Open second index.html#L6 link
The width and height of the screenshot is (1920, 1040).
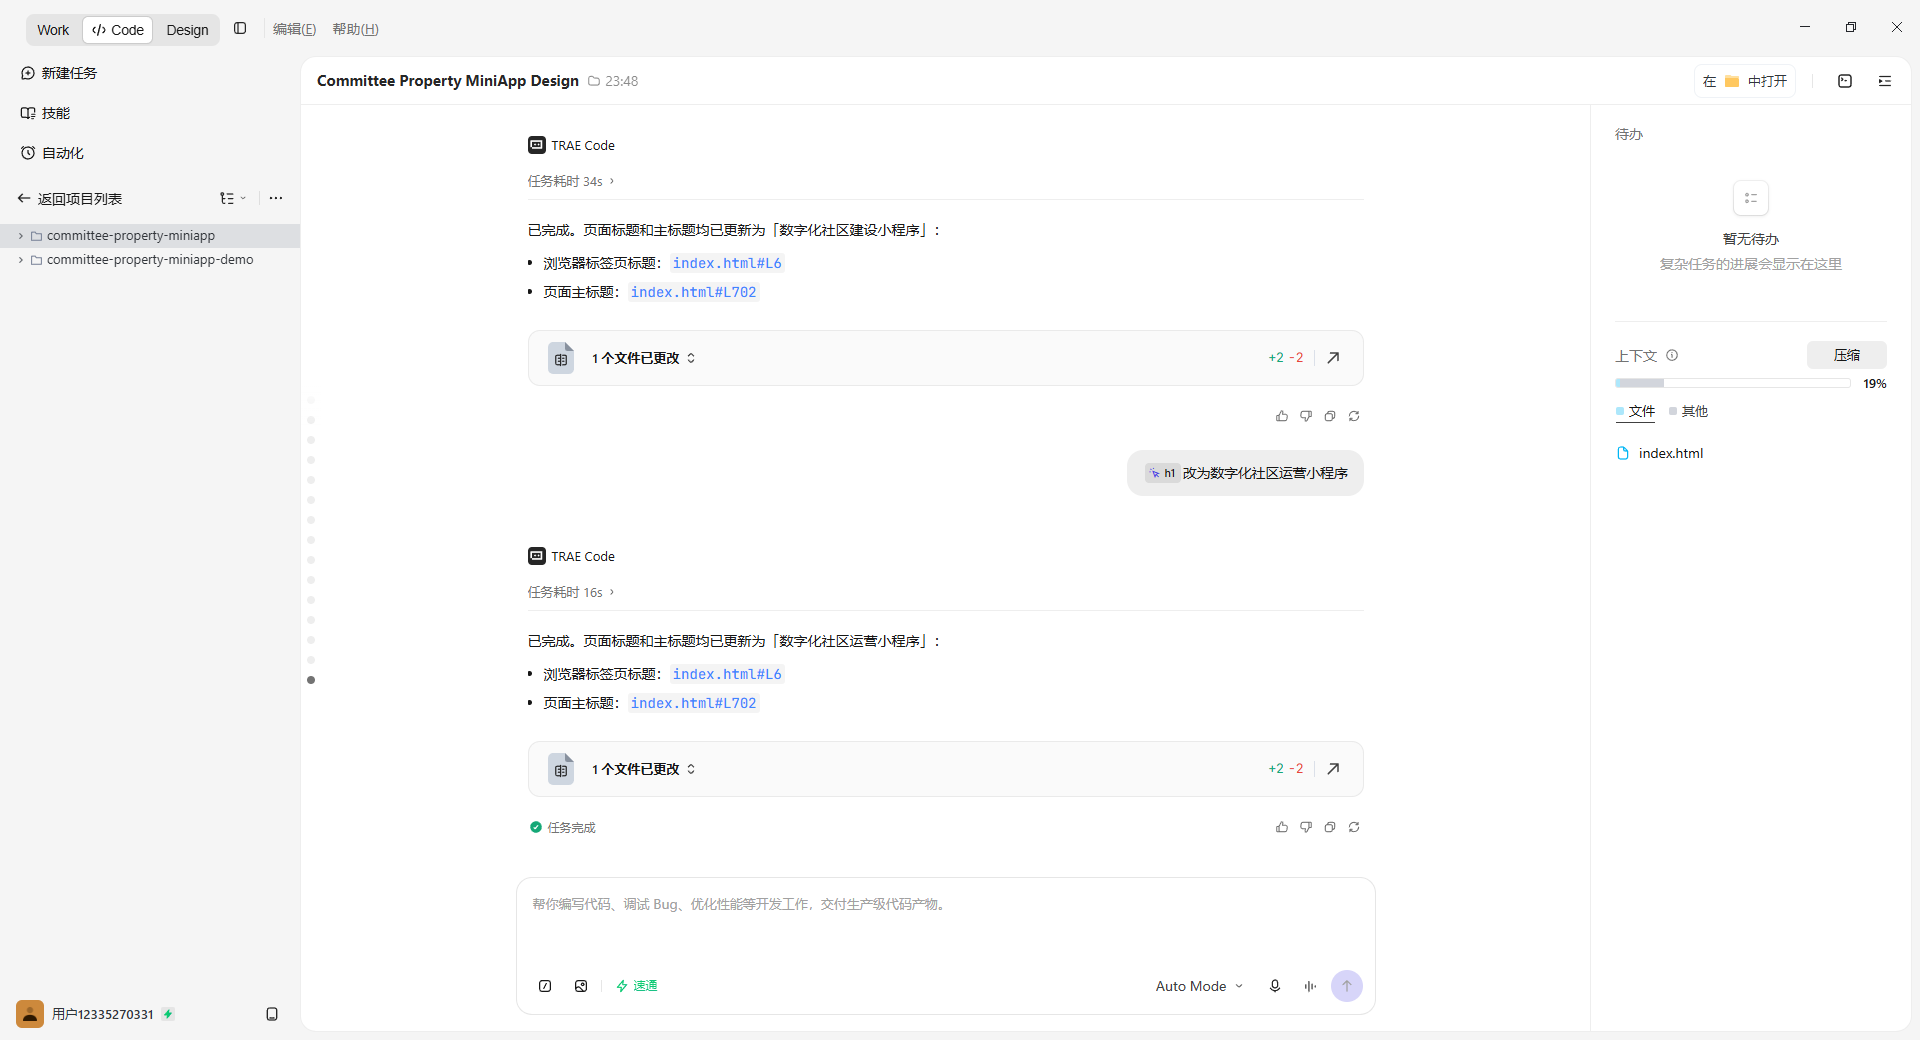727,674
